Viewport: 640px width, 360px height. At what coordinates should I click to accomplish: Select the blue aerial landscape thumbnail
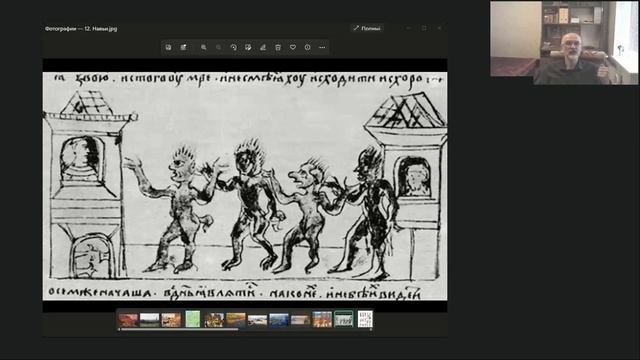[x=279, y=320]
